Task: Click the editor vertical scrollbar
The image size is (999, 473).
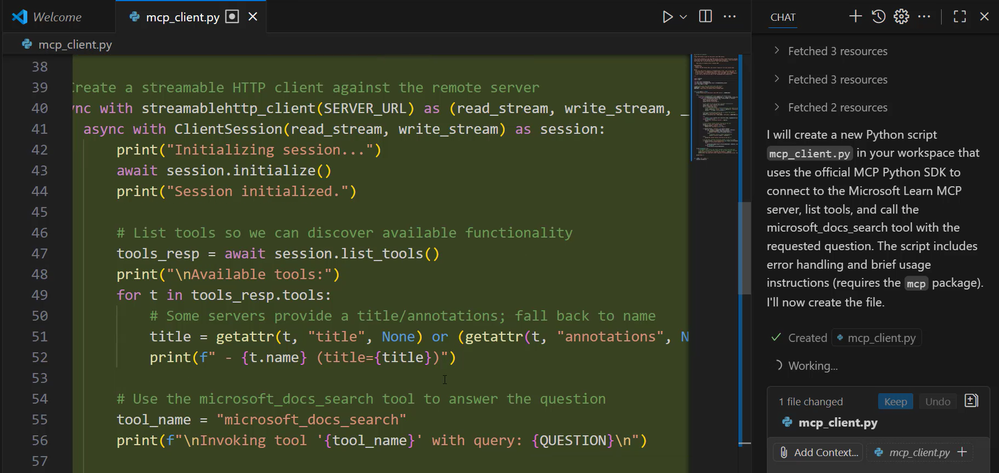Action: [x=744, y=248]
